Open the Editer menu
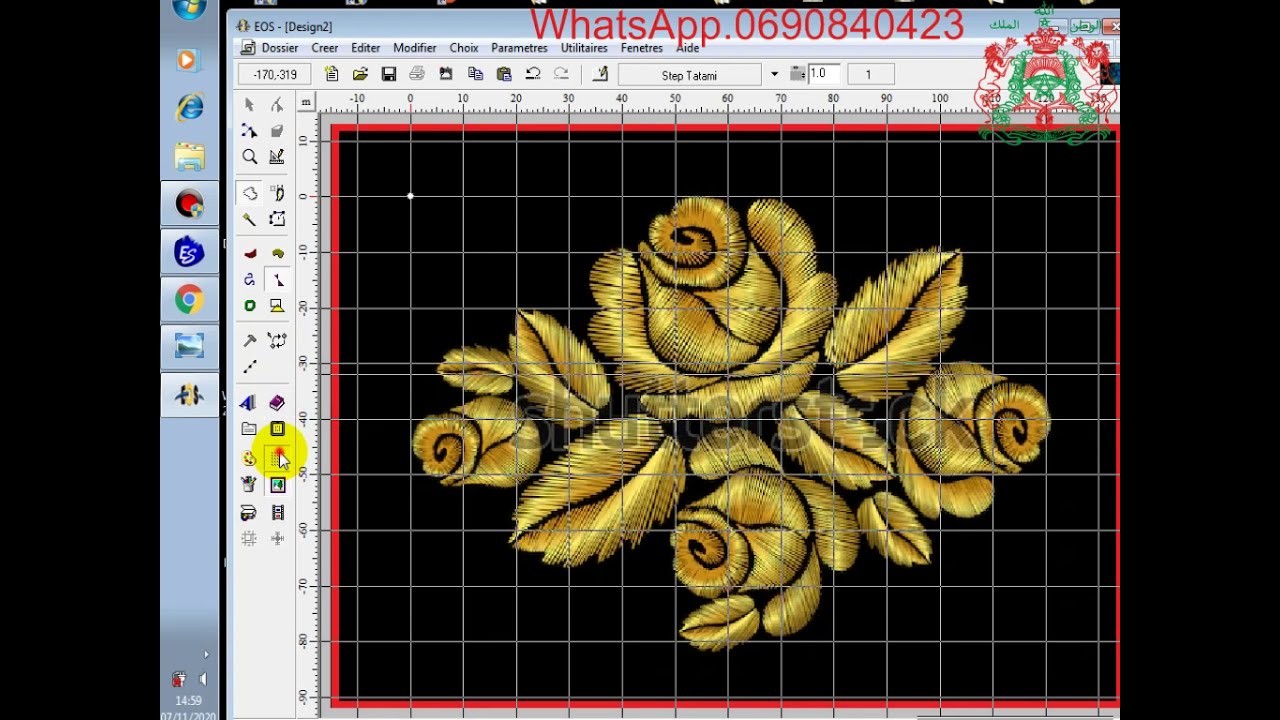The width and height of the screenshot is (1280, 720). 365,48
